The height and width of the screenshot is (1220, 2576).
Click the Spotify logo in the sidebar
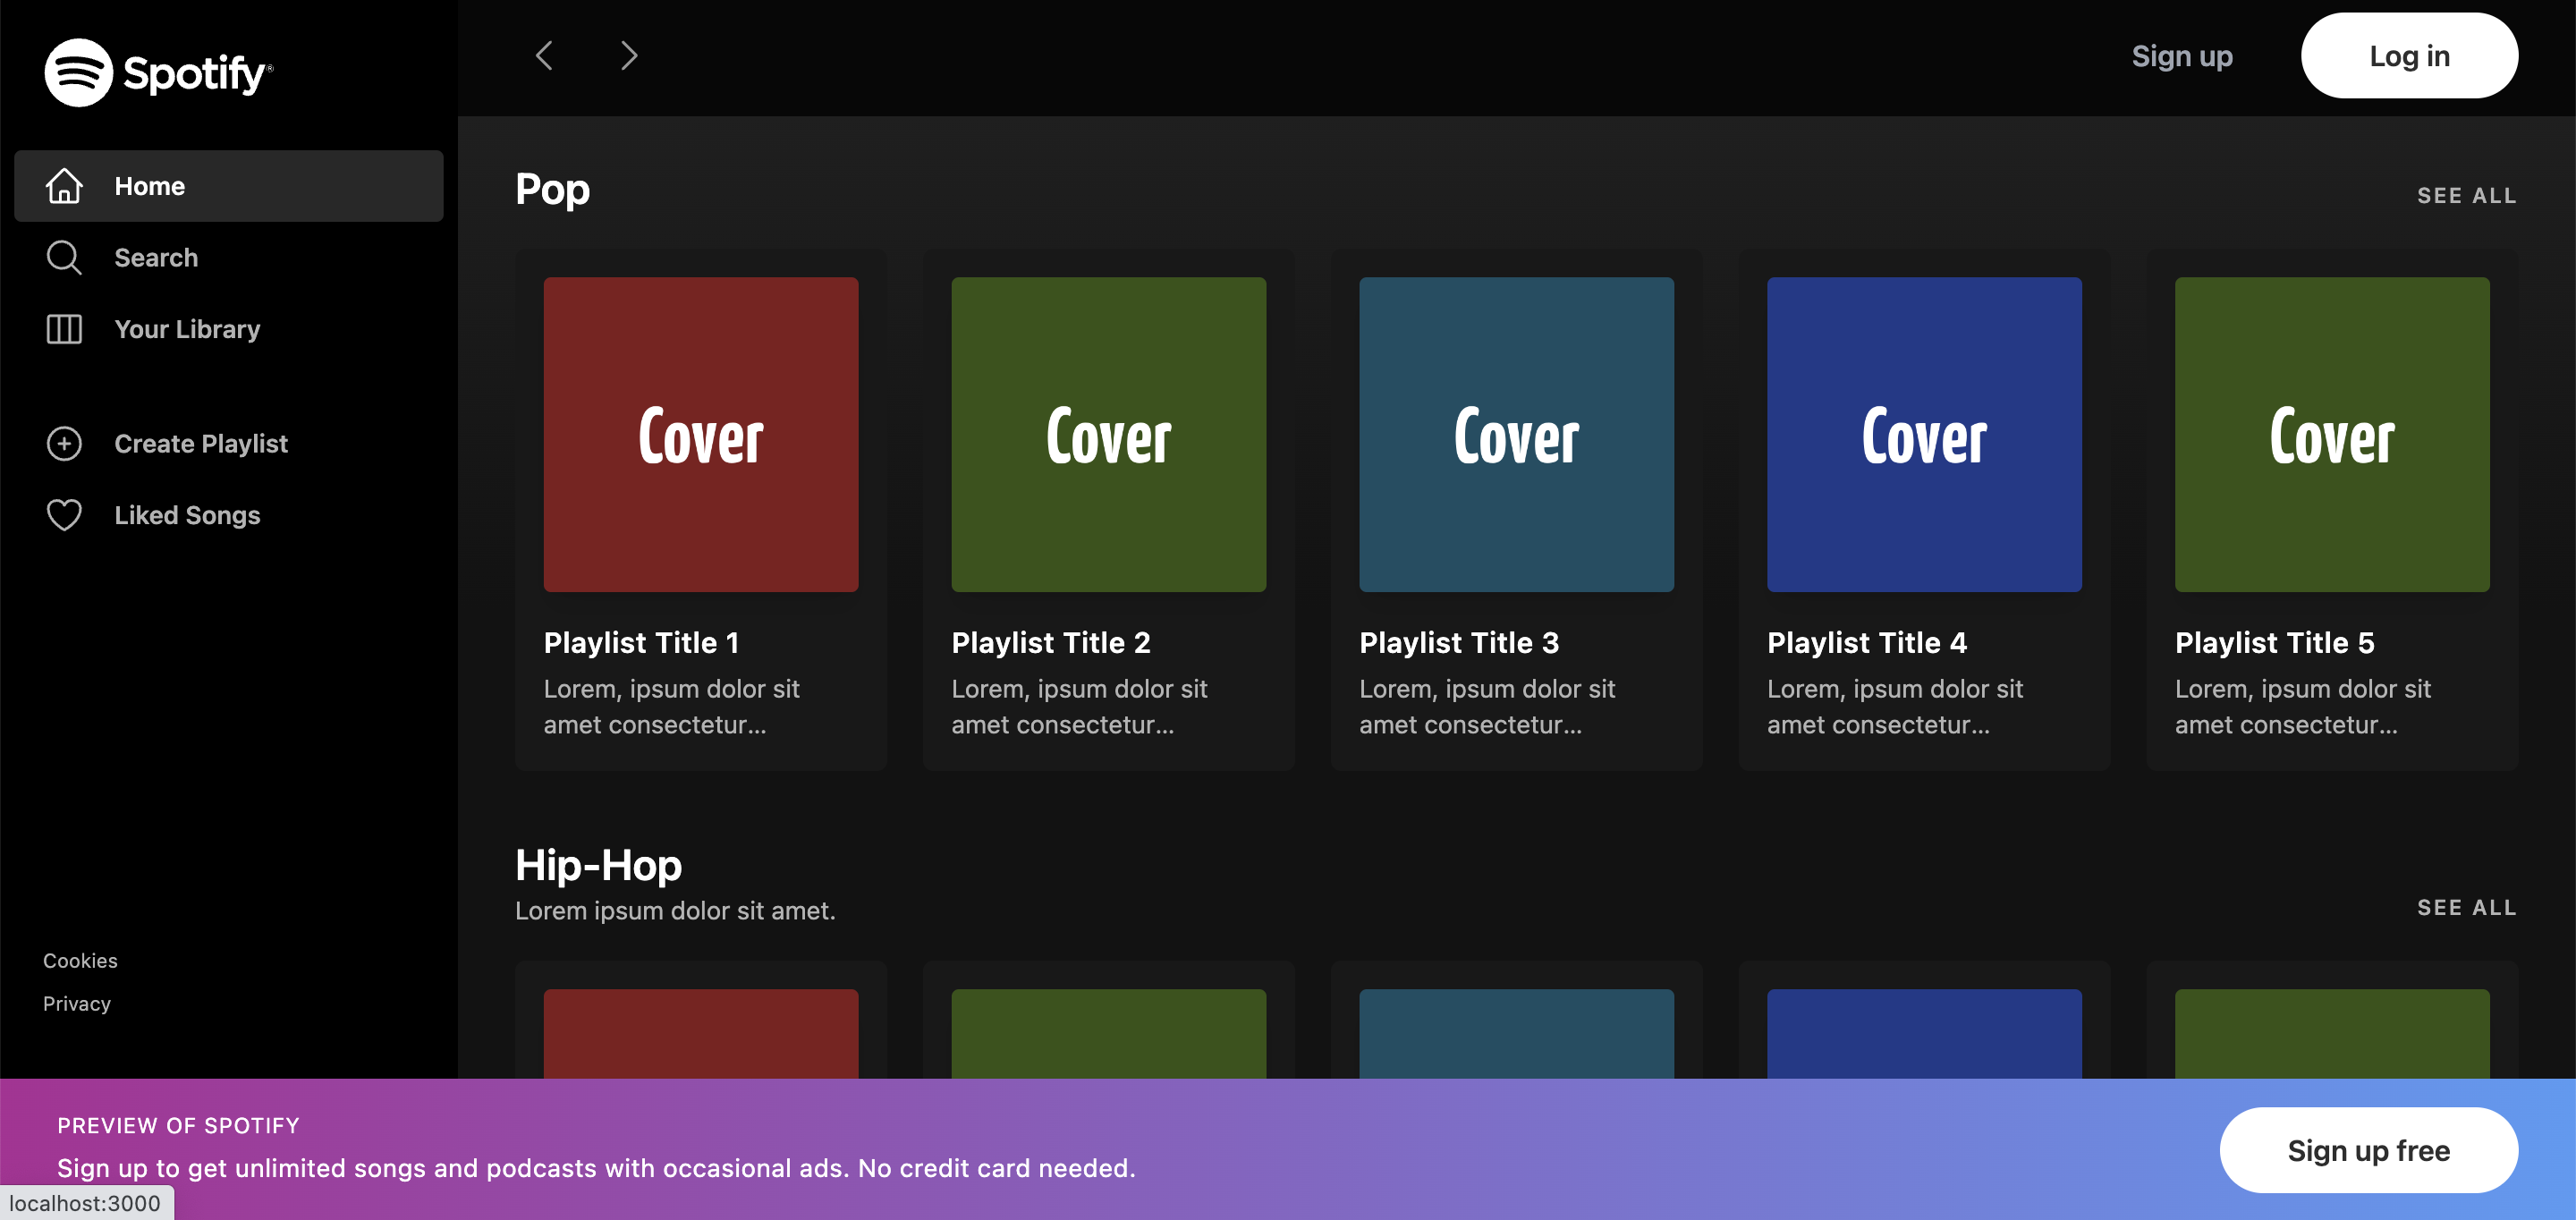[x=157, y=71]
